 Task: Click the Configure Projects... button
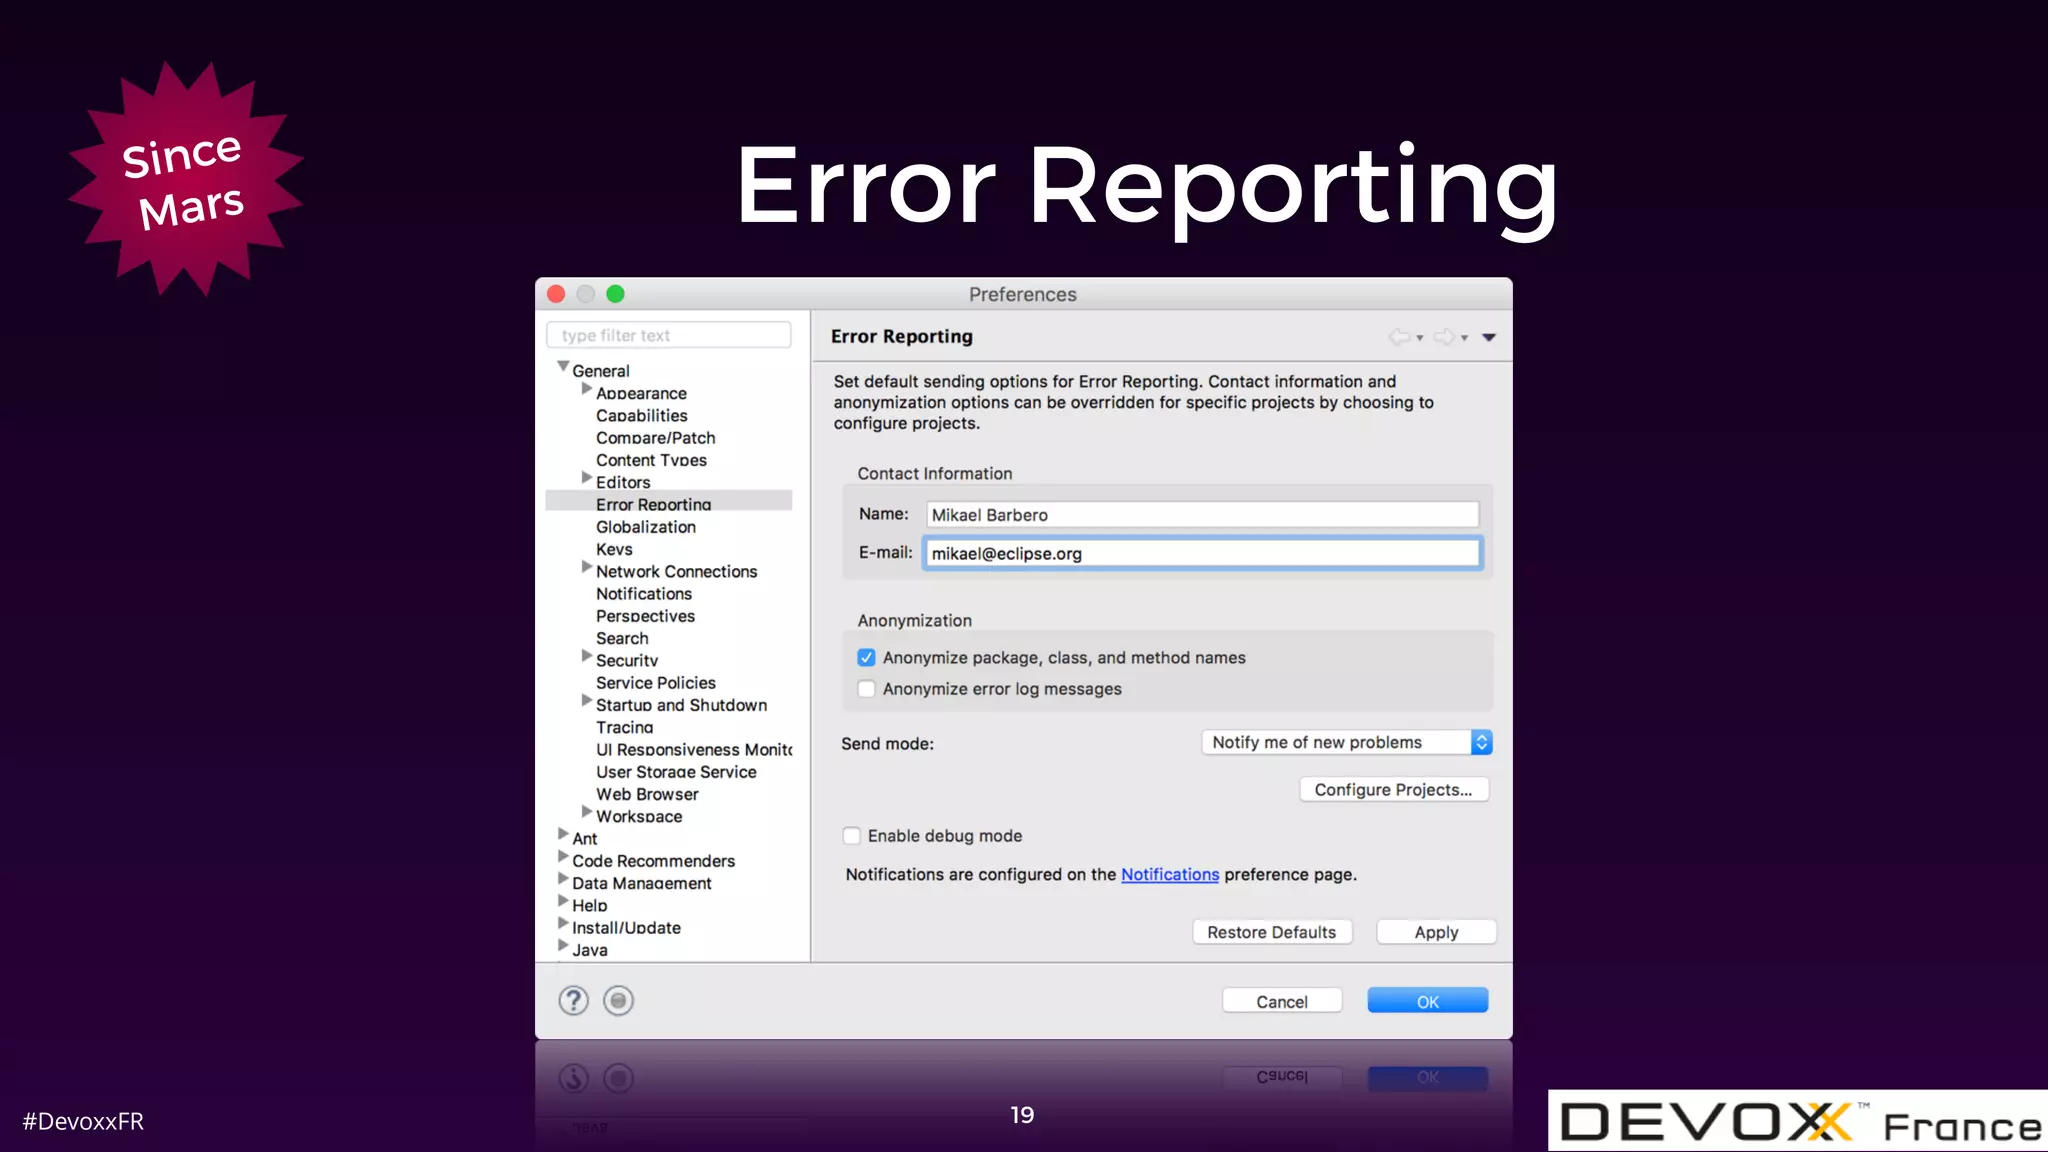(x=1394, y=789)
